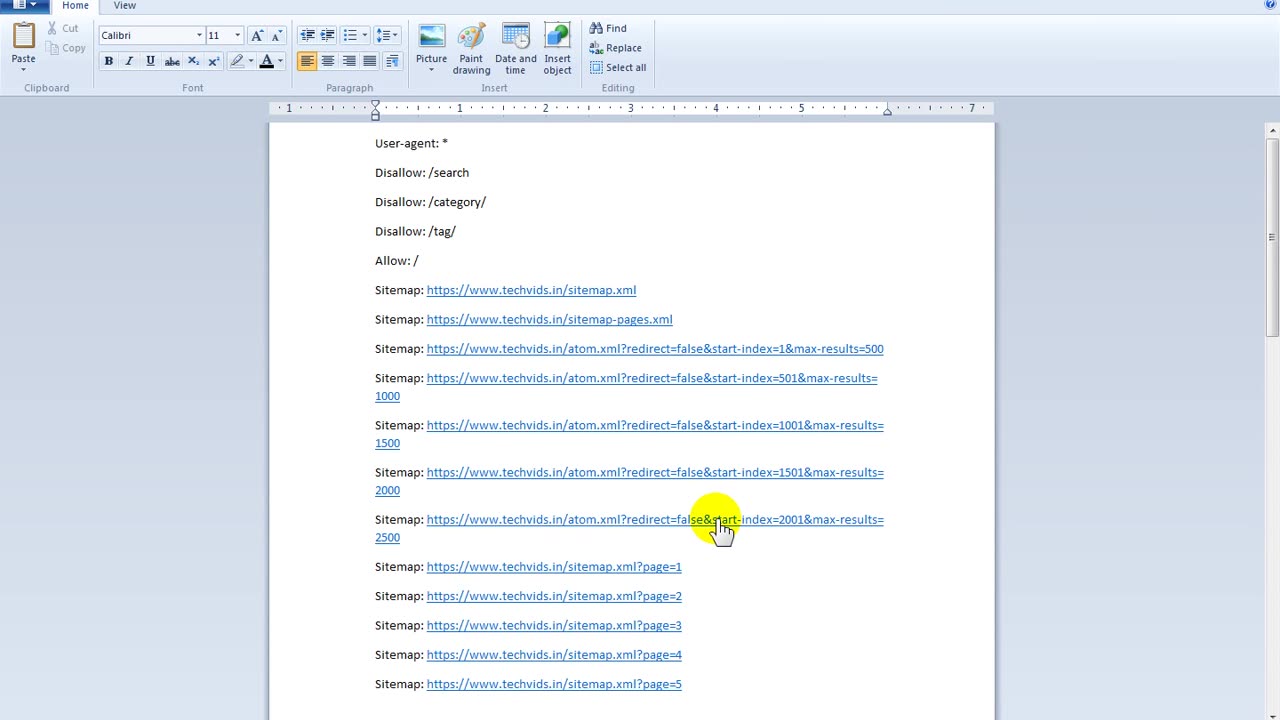Screen dimensions: 1280x720
Task: Open the sitemap.xml?page=3 link
Action: tap(554, 625)
